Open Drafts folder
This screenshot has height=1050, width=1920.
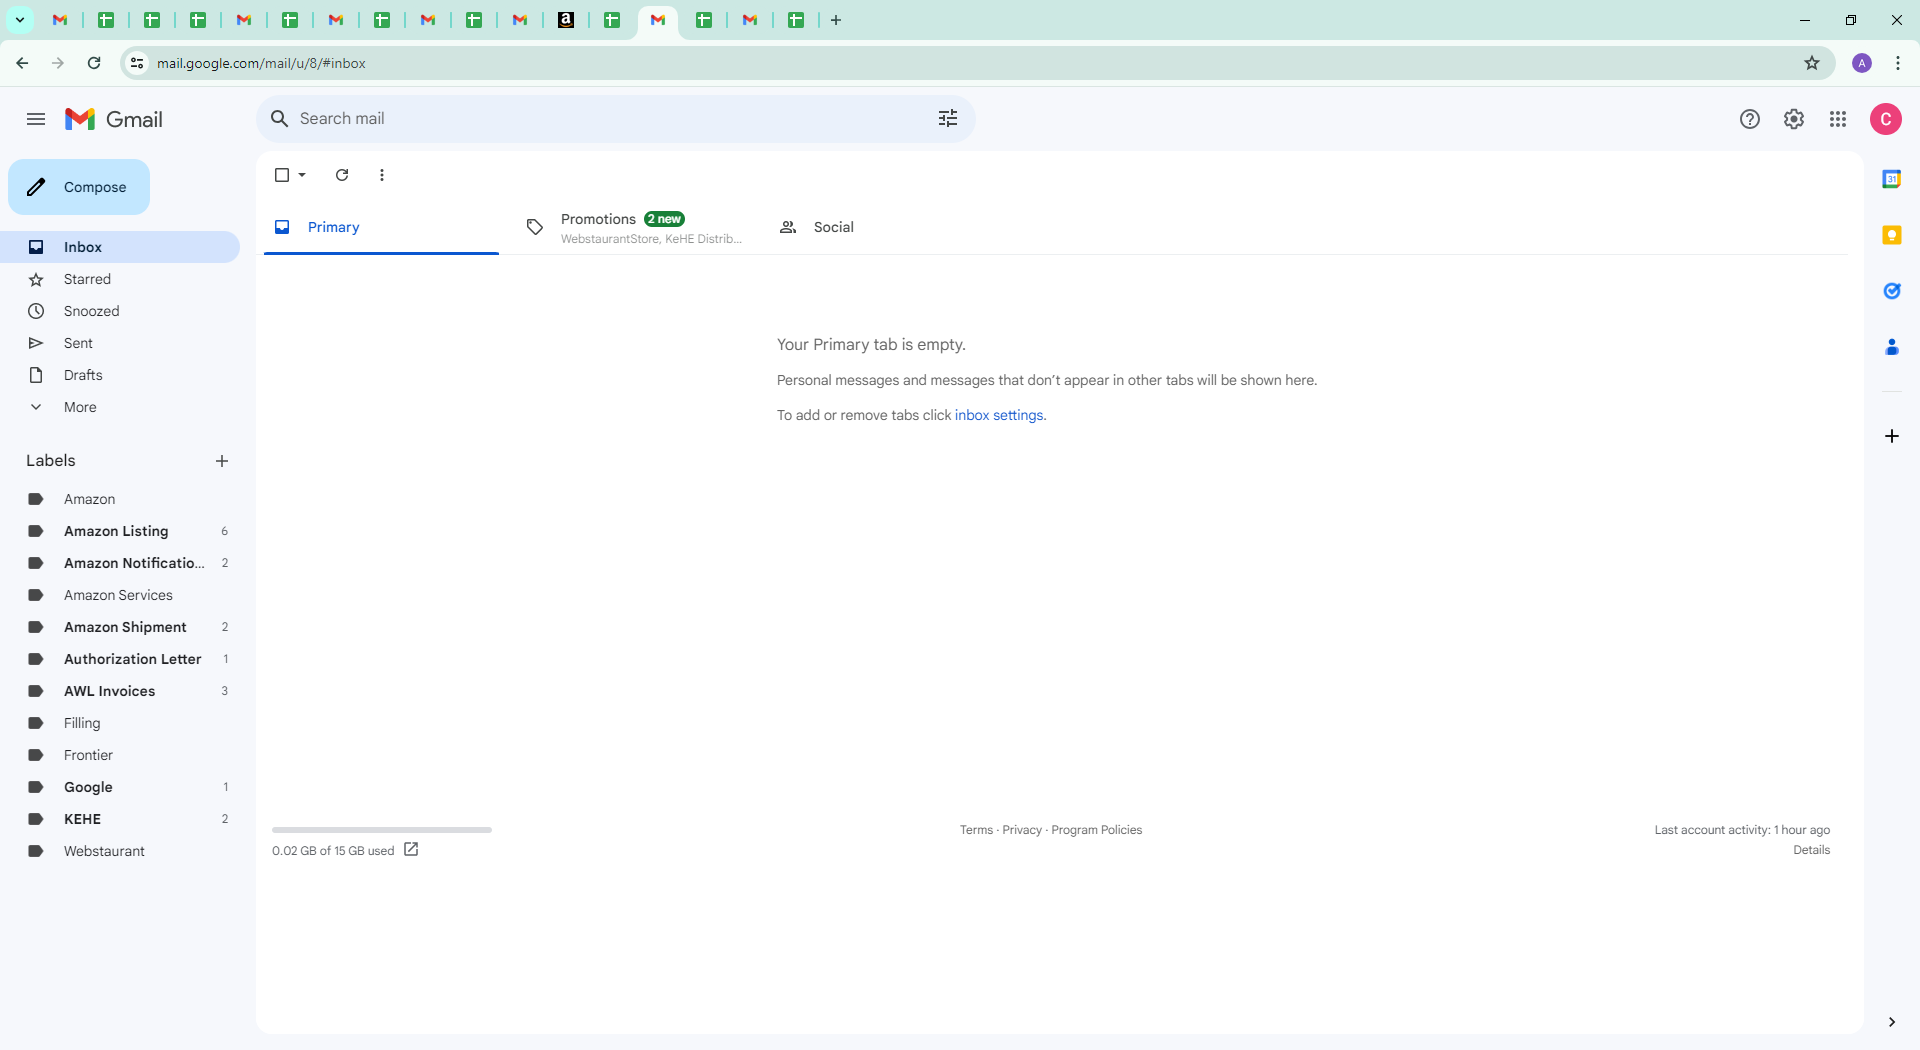[120, 375]
